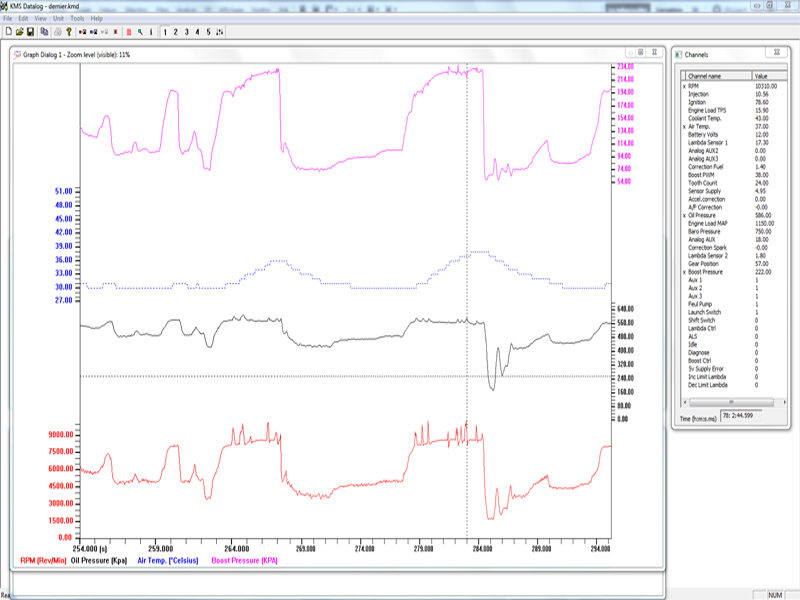The image size is (800, 600).
Task: Open the Tools menu
Action: pos(77,18)
